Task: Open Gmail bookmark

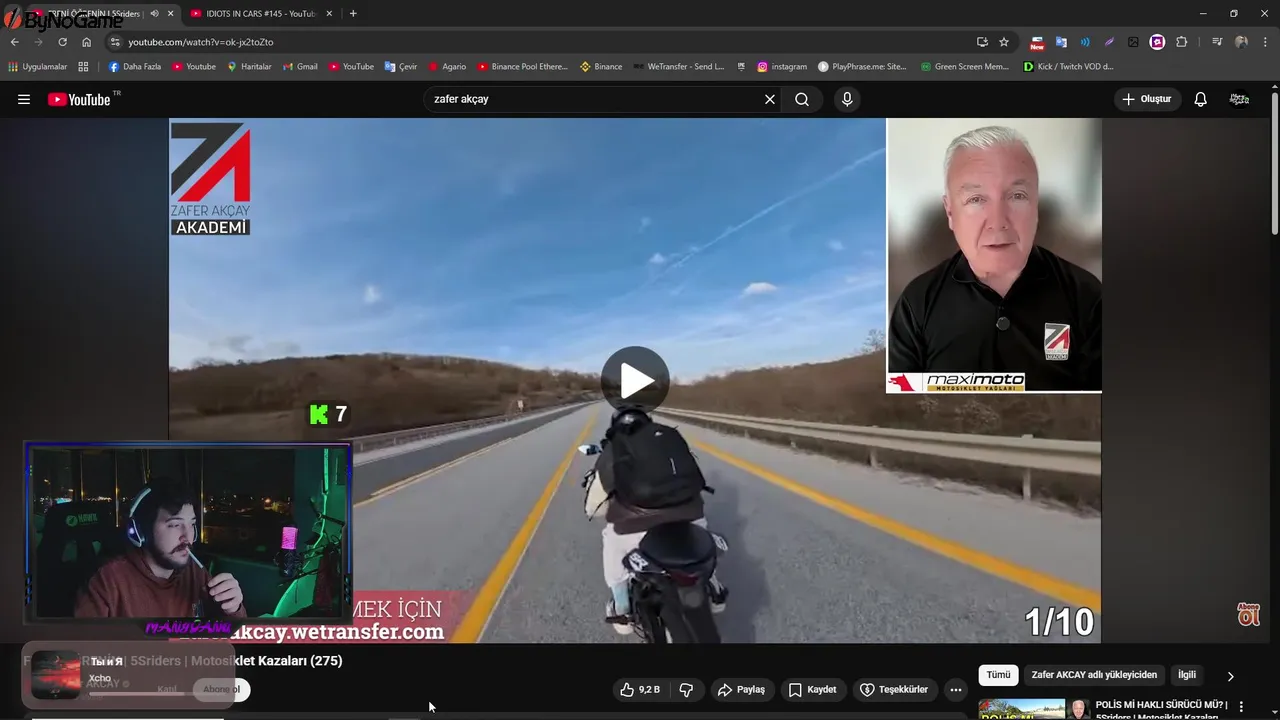Action: (x=300, y=67)
